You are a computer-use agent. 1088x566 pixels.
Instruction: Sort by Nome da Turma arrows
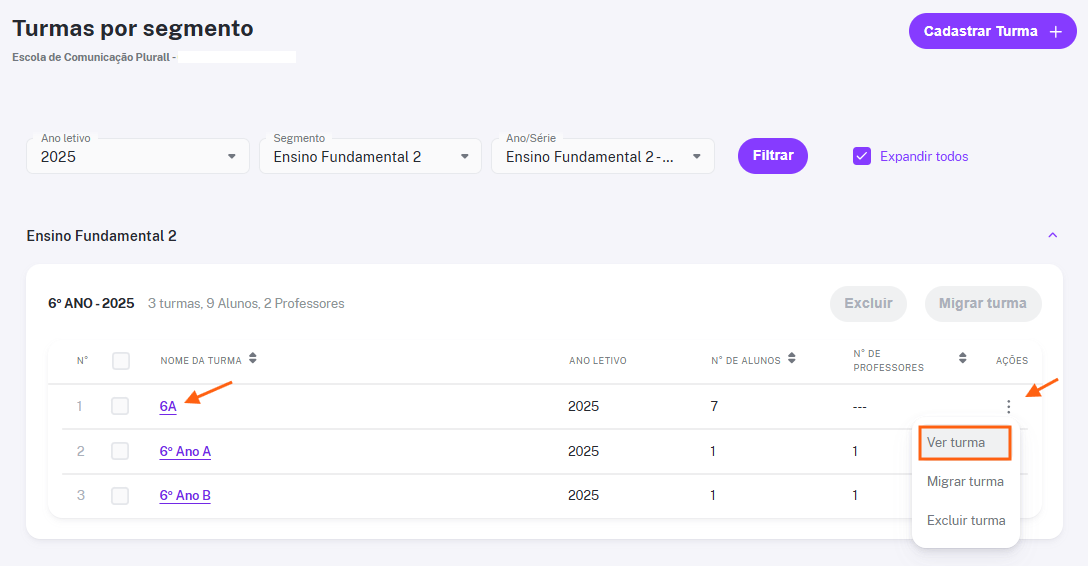[x=253, y=358]
